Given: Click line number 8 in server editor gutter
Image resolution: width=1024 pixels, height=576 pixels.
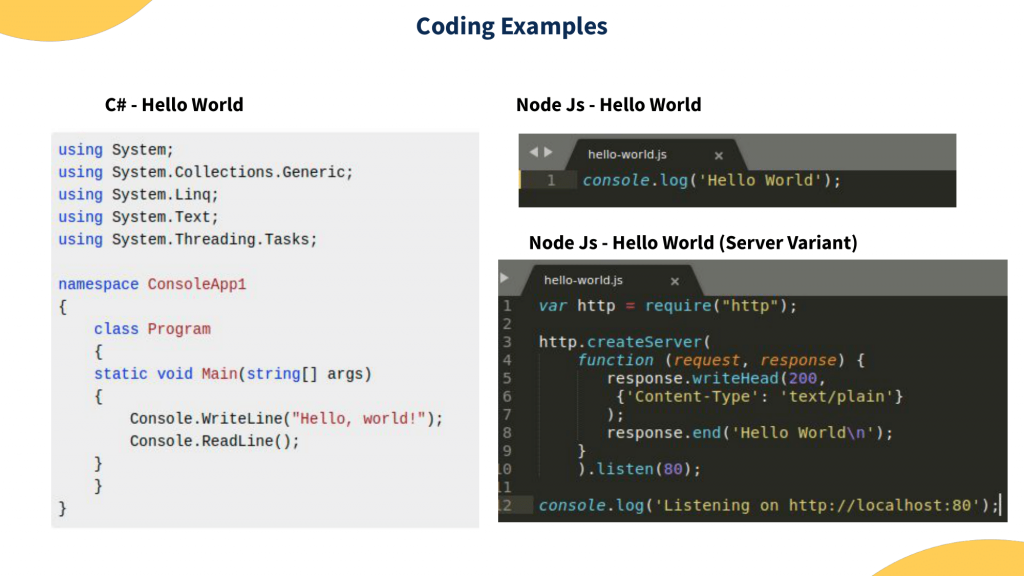Looking at the screenshot, I should click(x=507, y=432).
